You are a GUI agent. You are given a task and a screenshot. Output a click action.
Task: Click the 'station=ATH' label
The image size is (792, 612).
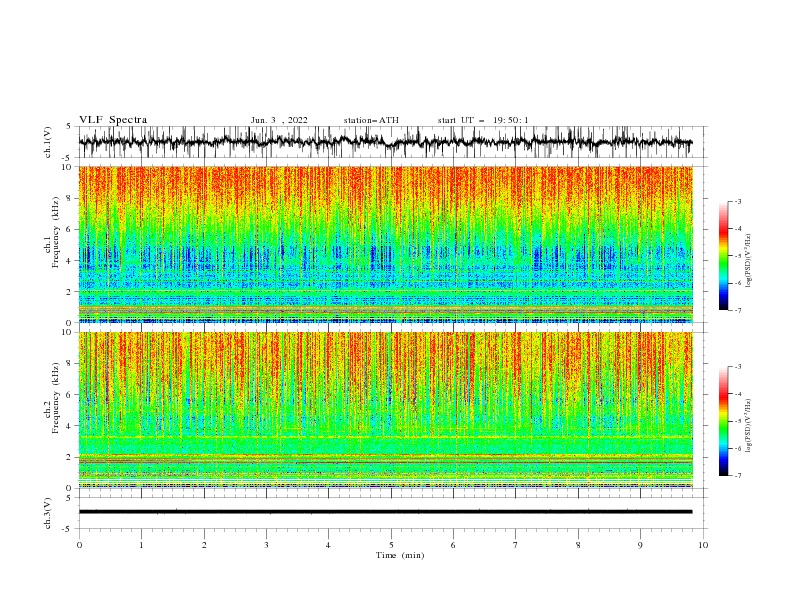[371, 120]
